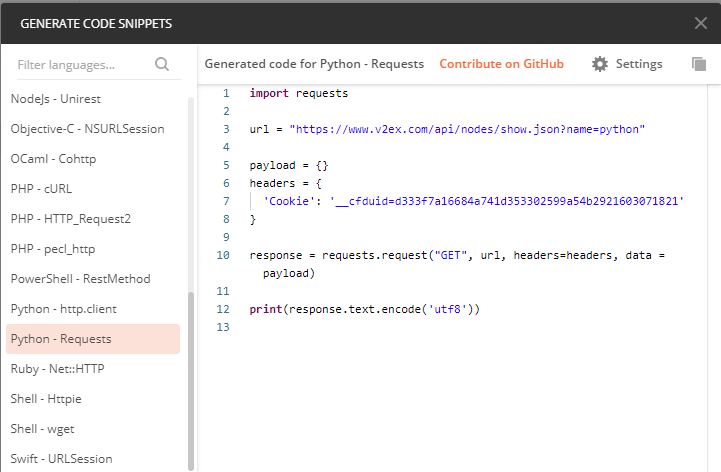Click the language list scrollbar
The width and height of the screenshot is (721, 472).
click(x=191, y=381)
